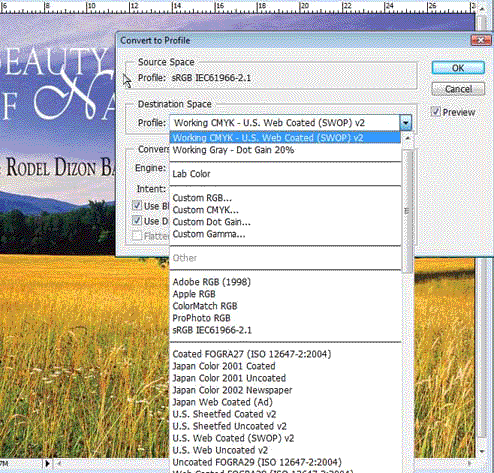Select Japan Web Coated (Ad)

285,402
